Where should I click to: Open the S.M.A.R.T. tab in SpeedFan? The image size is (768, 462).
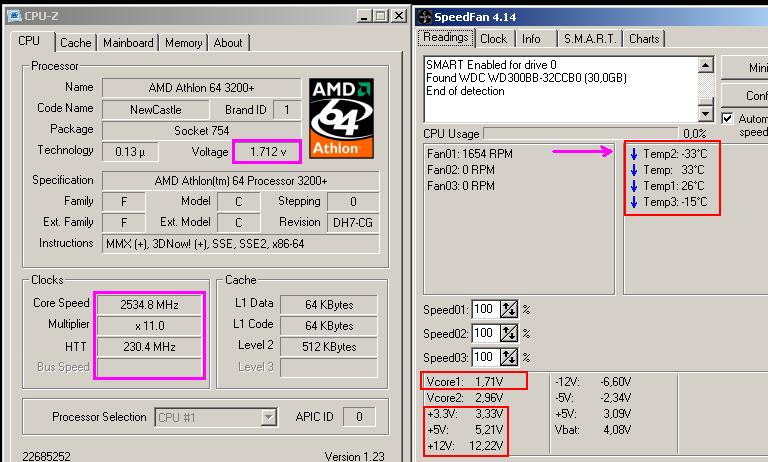pos(590,39)
